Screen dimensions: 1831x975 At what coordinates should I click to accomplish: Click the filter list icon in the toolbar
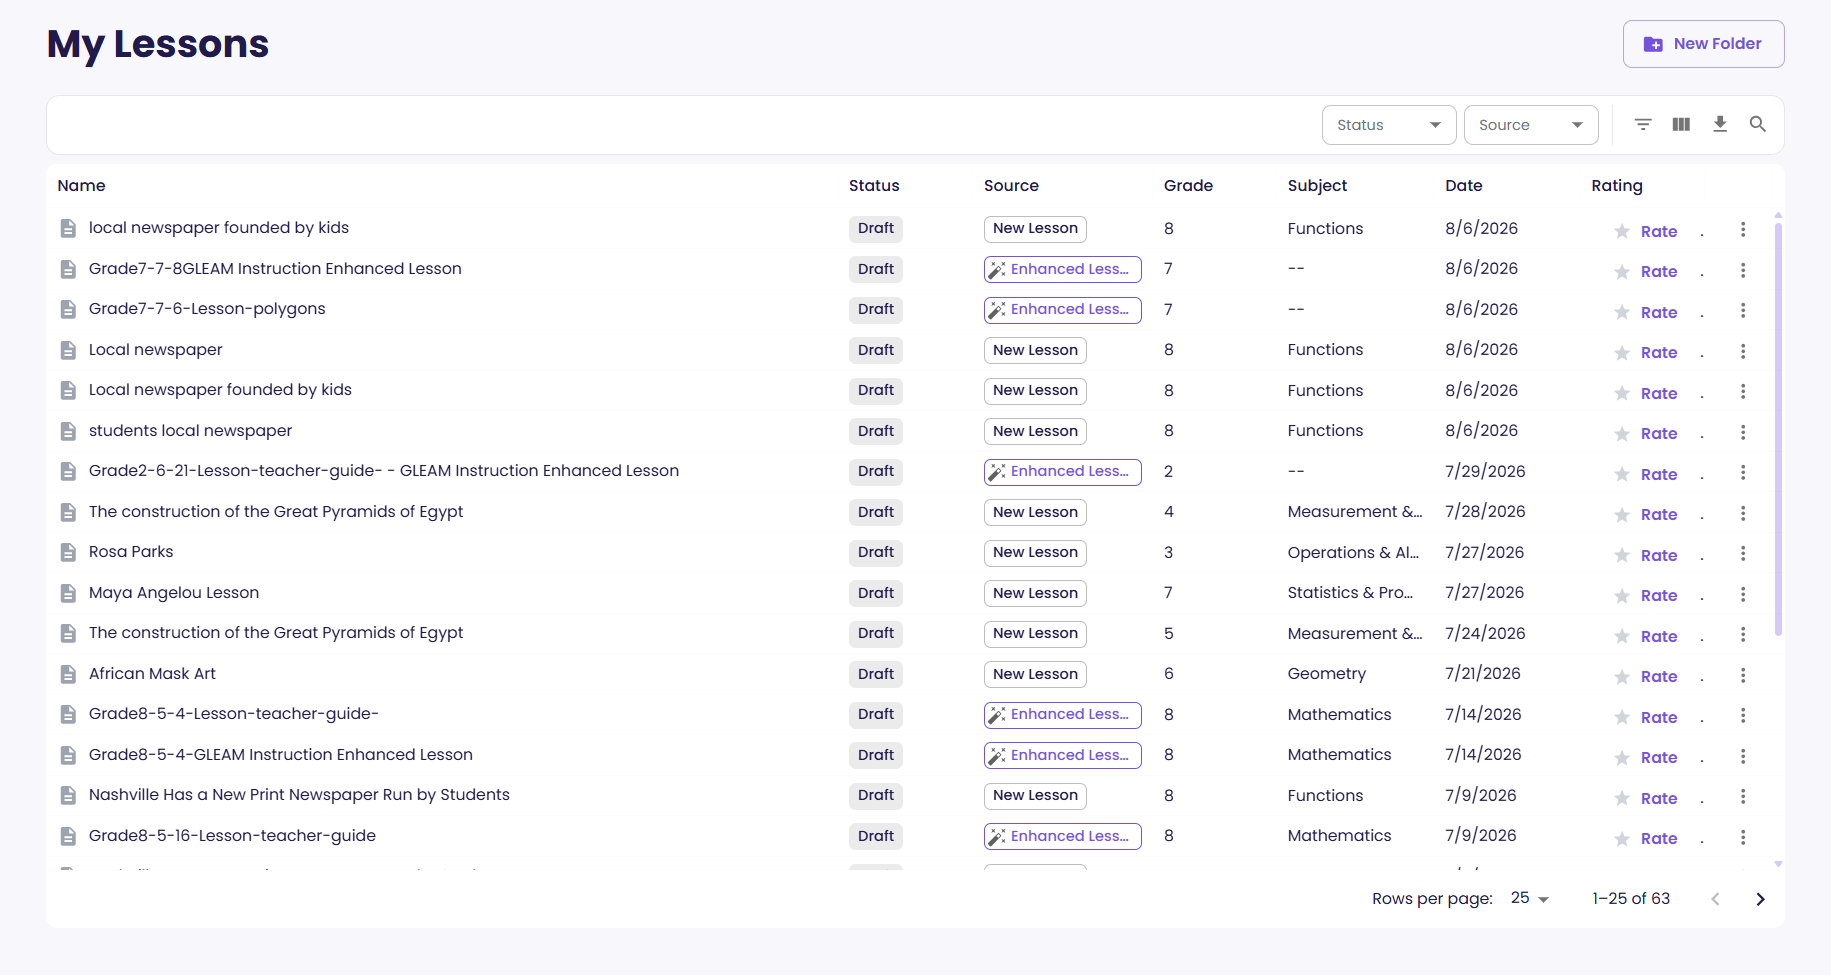click(1643, 124)
